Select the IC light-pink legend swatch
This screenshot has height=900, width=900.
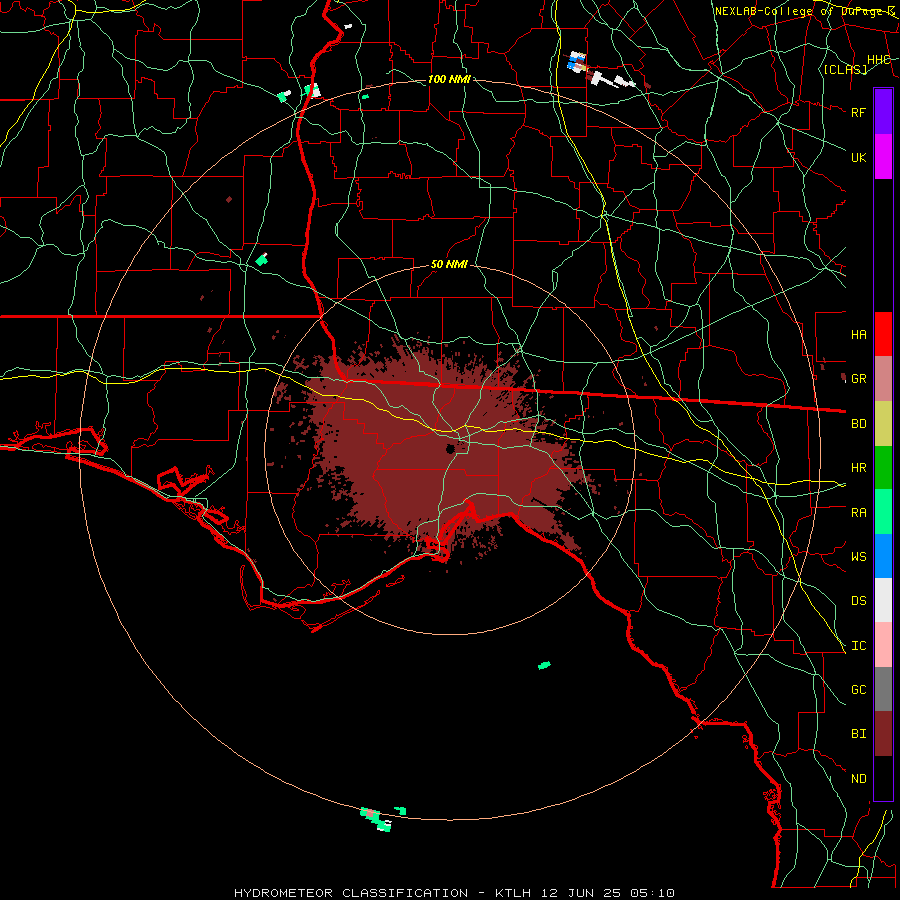click(883, 645)
